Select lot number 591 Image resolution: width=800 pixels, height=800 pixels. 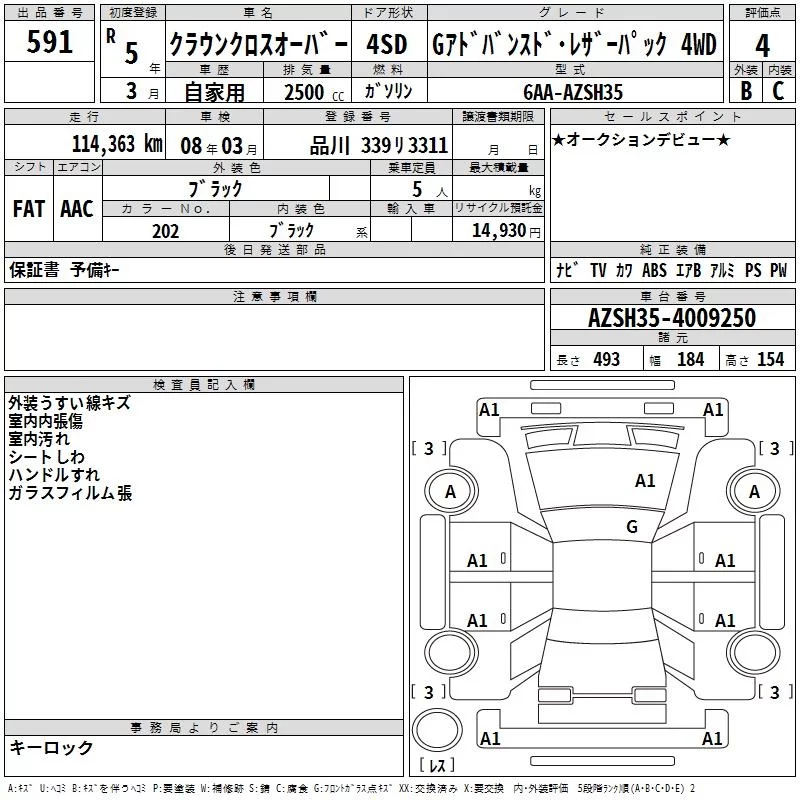(x=50, y=43)
